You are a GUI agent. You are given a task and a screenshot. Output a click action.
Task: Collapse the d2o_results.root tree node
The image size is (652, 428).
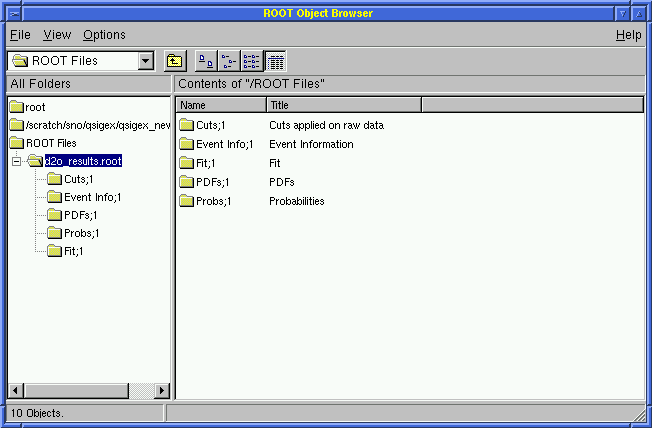pyautogui.click(x=16, y=161)
